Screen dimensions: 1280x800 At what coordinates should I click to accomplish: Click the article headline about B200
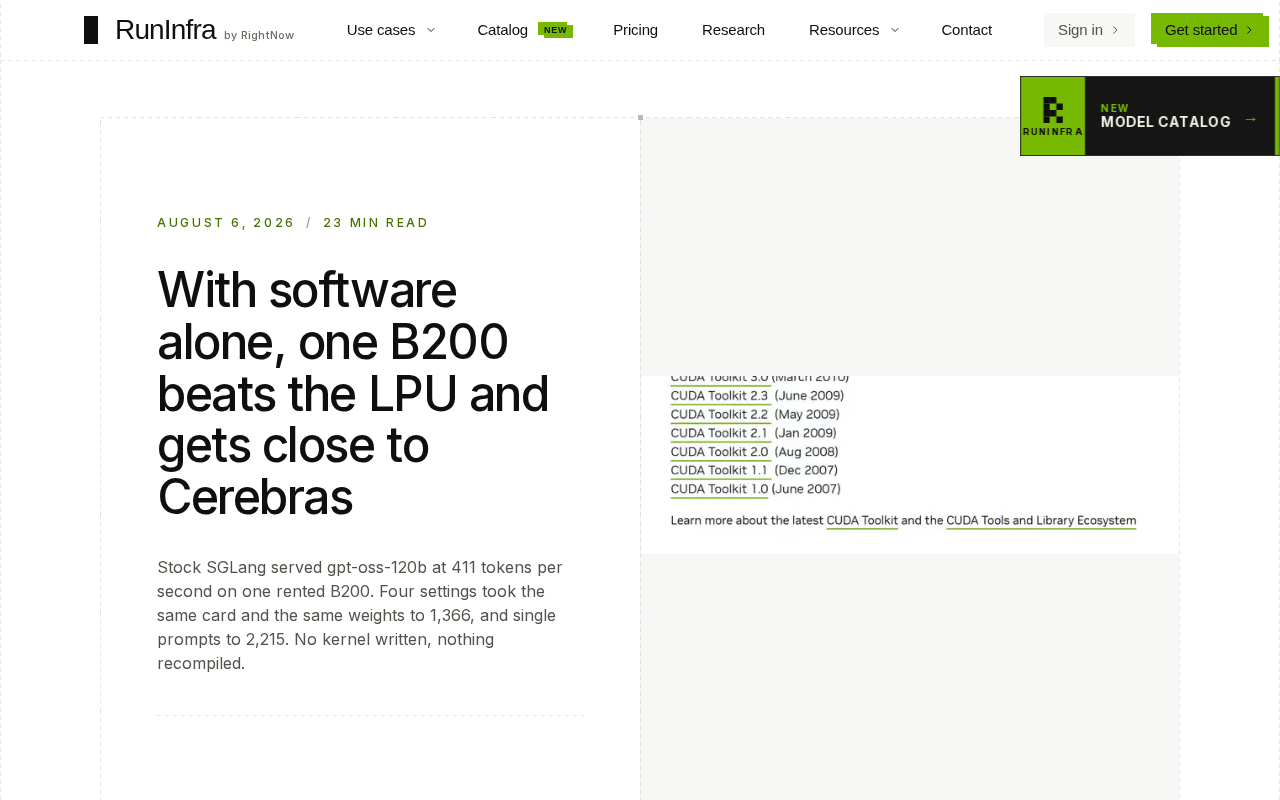click(355, 393)
